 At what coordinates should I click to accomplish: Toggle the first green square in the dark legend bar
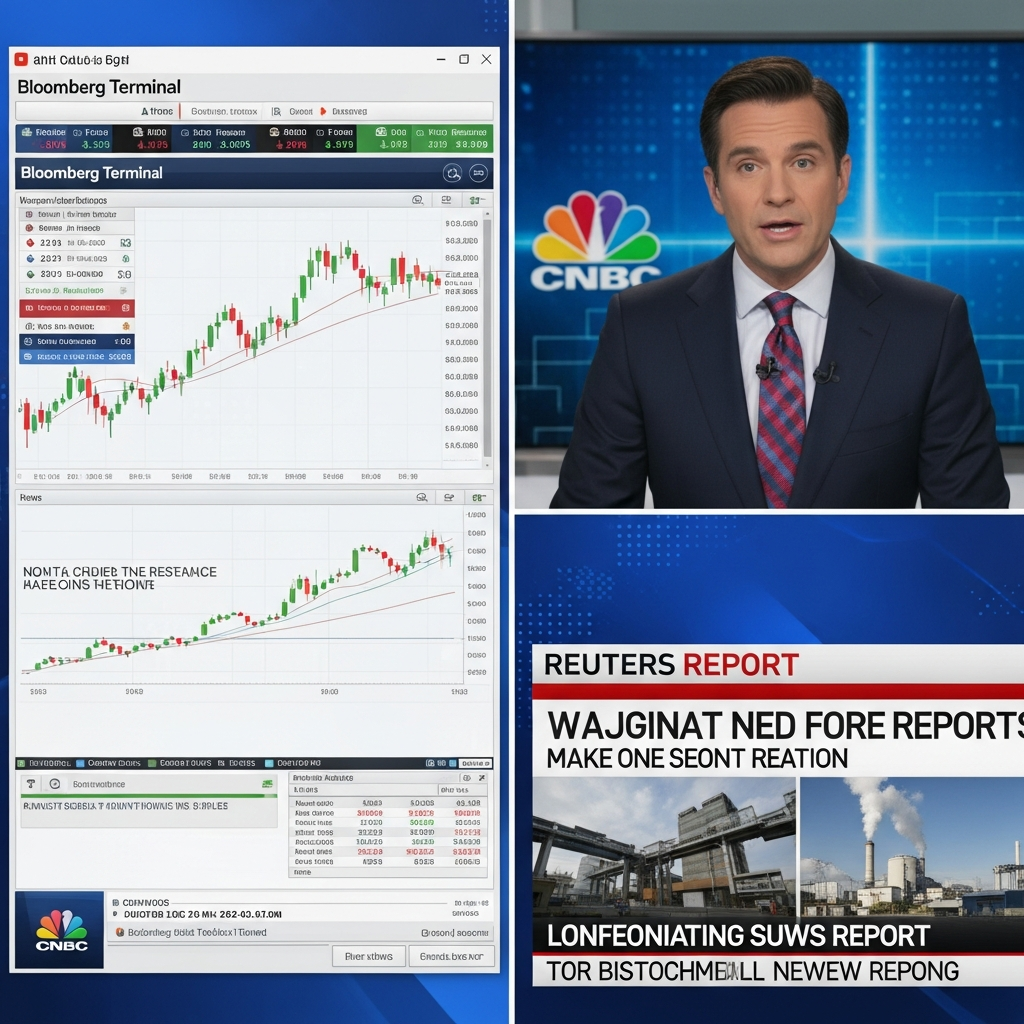click(x=22, y=763)
